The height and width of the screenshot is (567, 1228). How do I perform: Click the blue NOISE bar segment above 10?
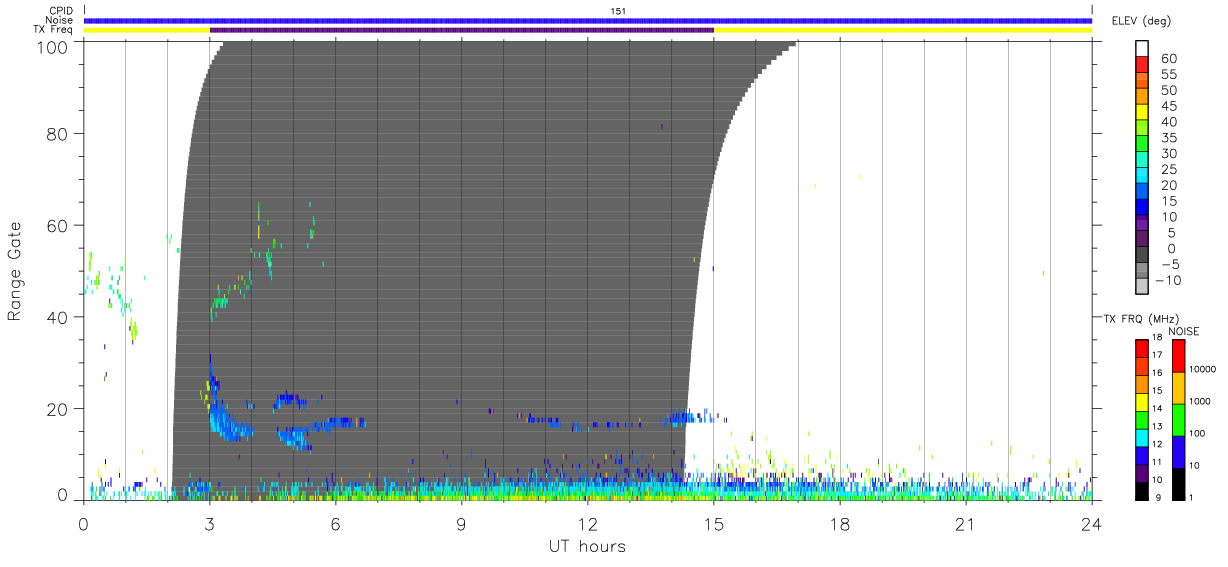click(1178, 451)
